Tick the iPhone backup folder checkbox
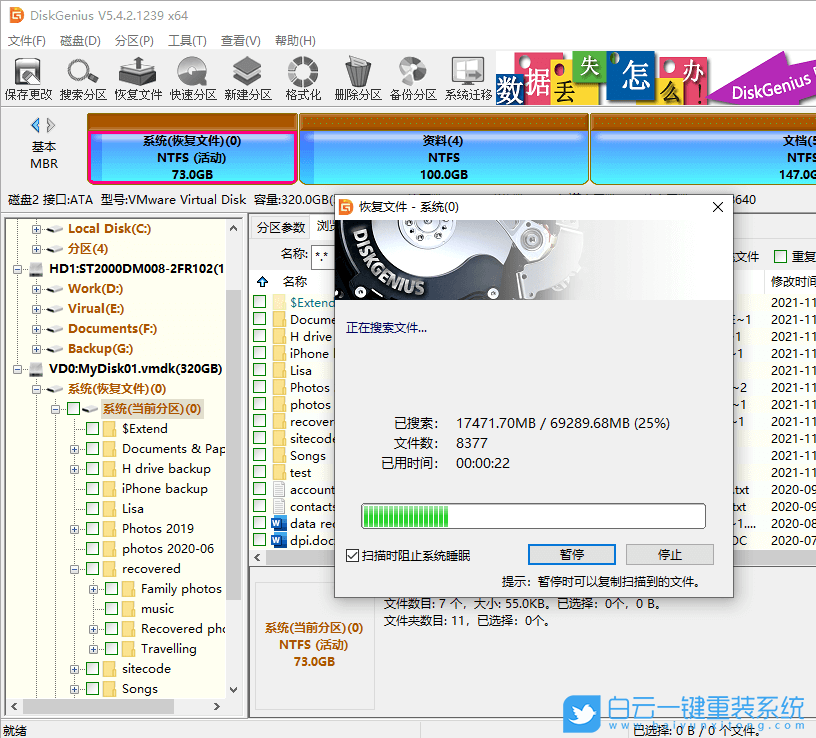This screenshot has width=816, height=738. (93, 489)
